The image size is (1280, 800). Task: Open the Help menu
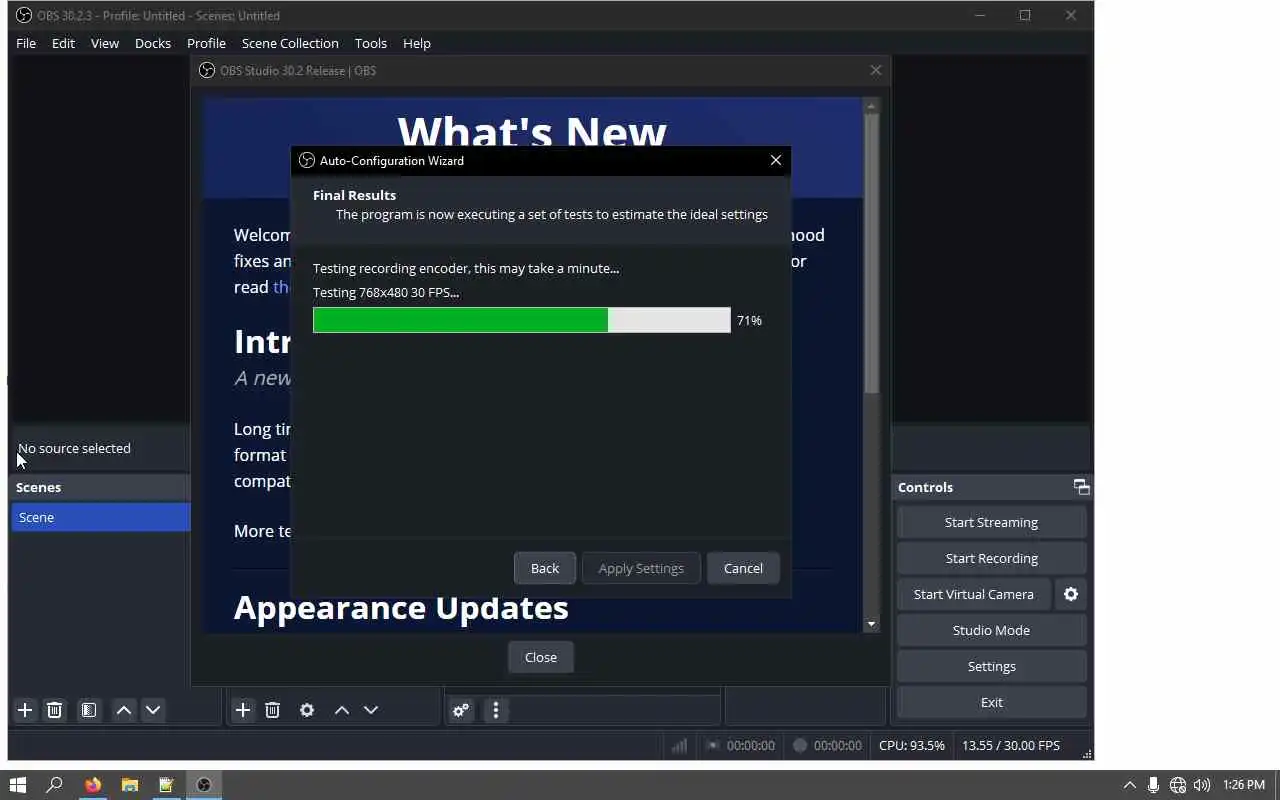[x=417, y=43]
